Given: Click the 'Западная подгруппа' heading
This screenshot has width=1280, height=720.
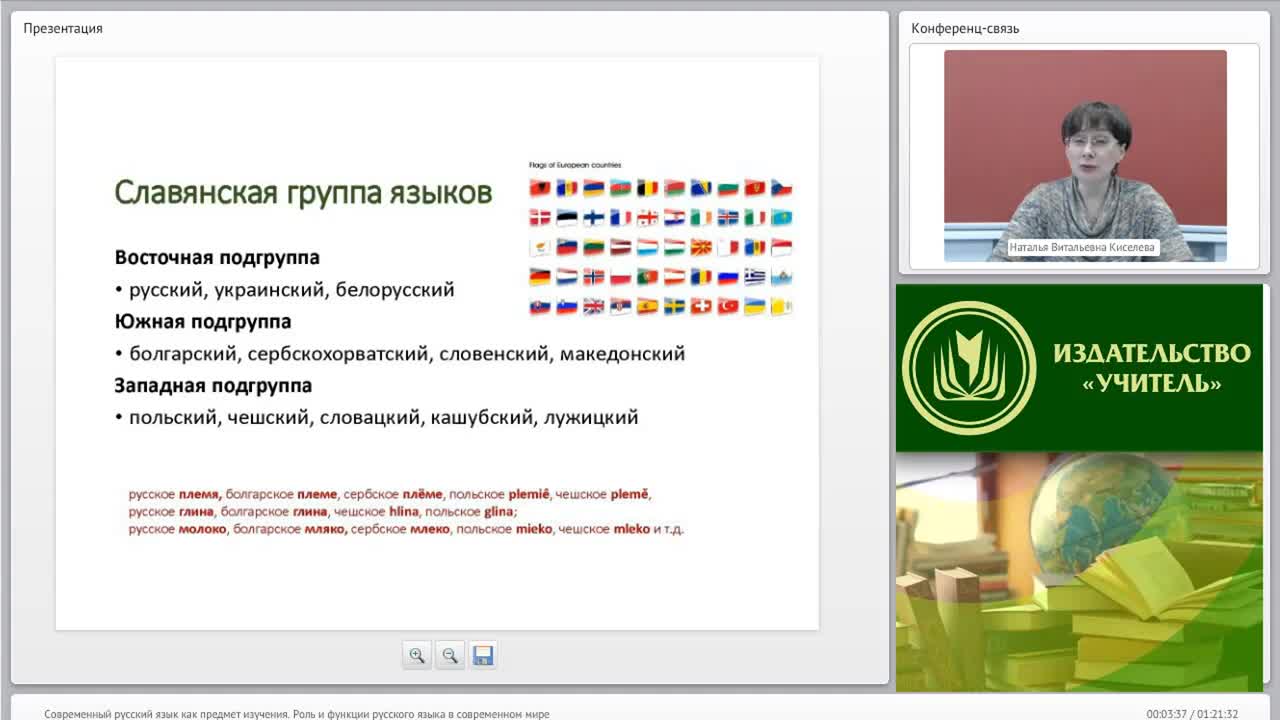Looking at the screenshot, I should pyautogui.click(x=213, y=385).
